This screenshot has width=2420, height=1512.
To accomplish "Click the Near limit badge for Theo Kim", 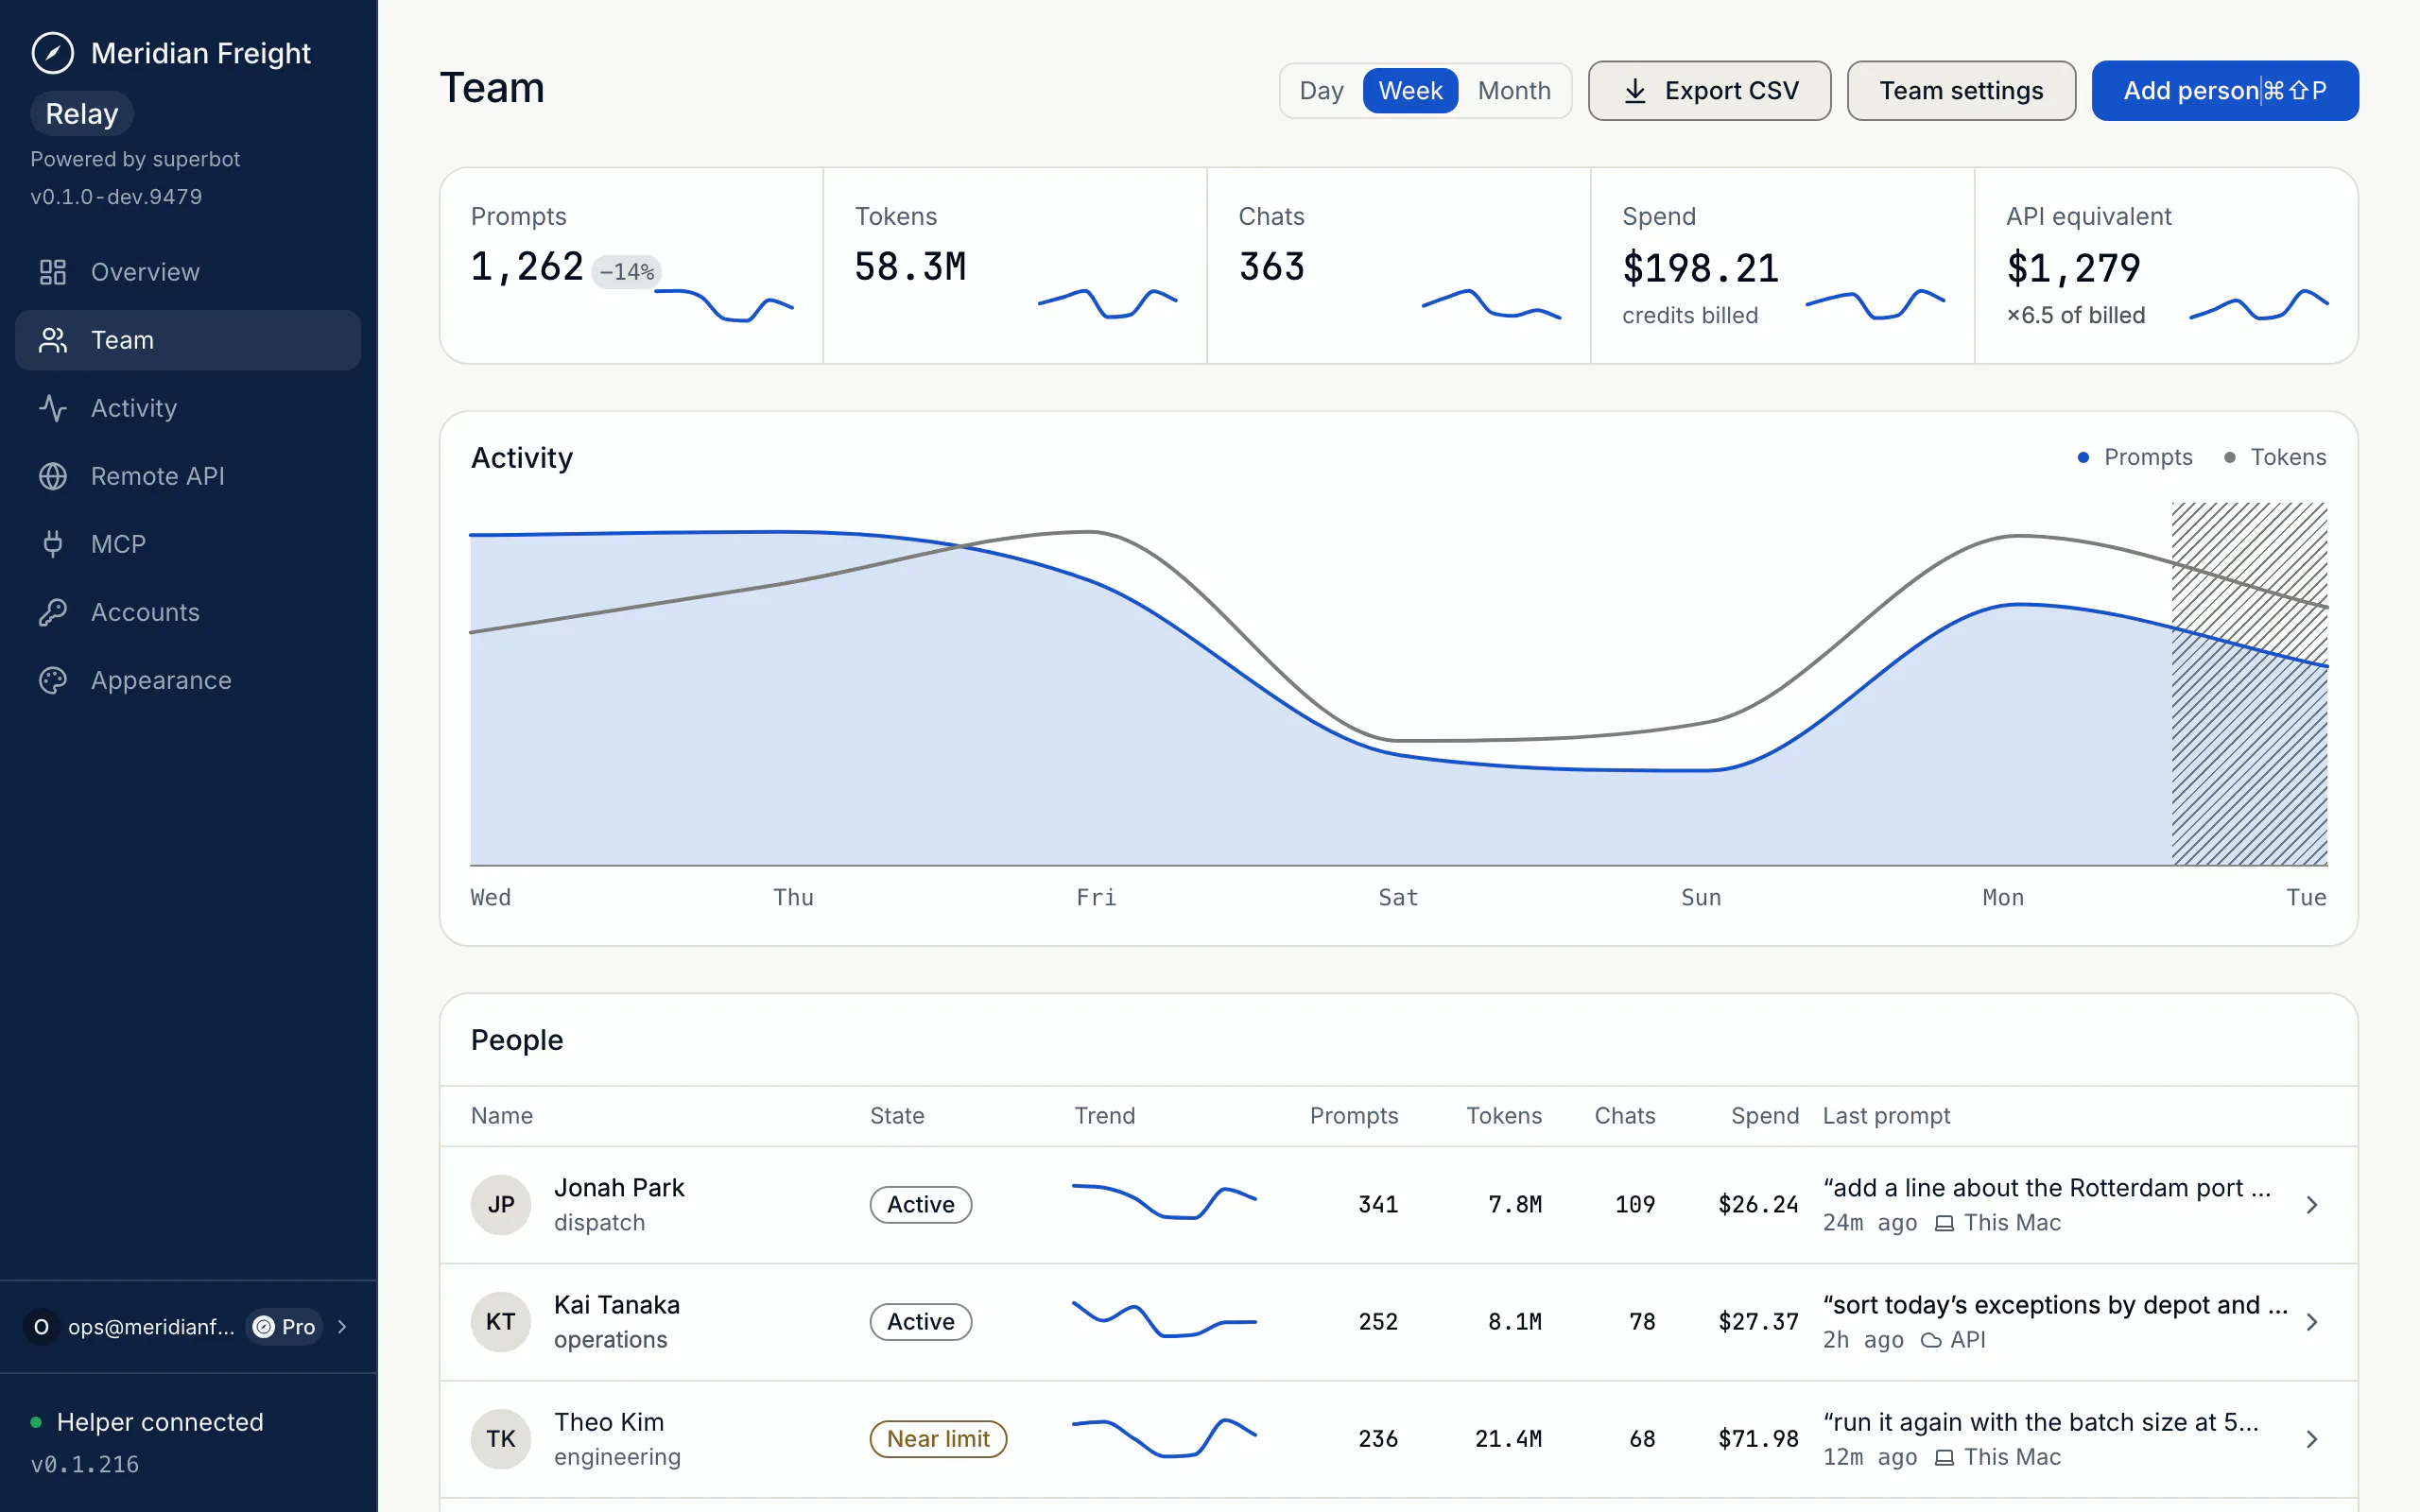I will [x=938, y=1439].
